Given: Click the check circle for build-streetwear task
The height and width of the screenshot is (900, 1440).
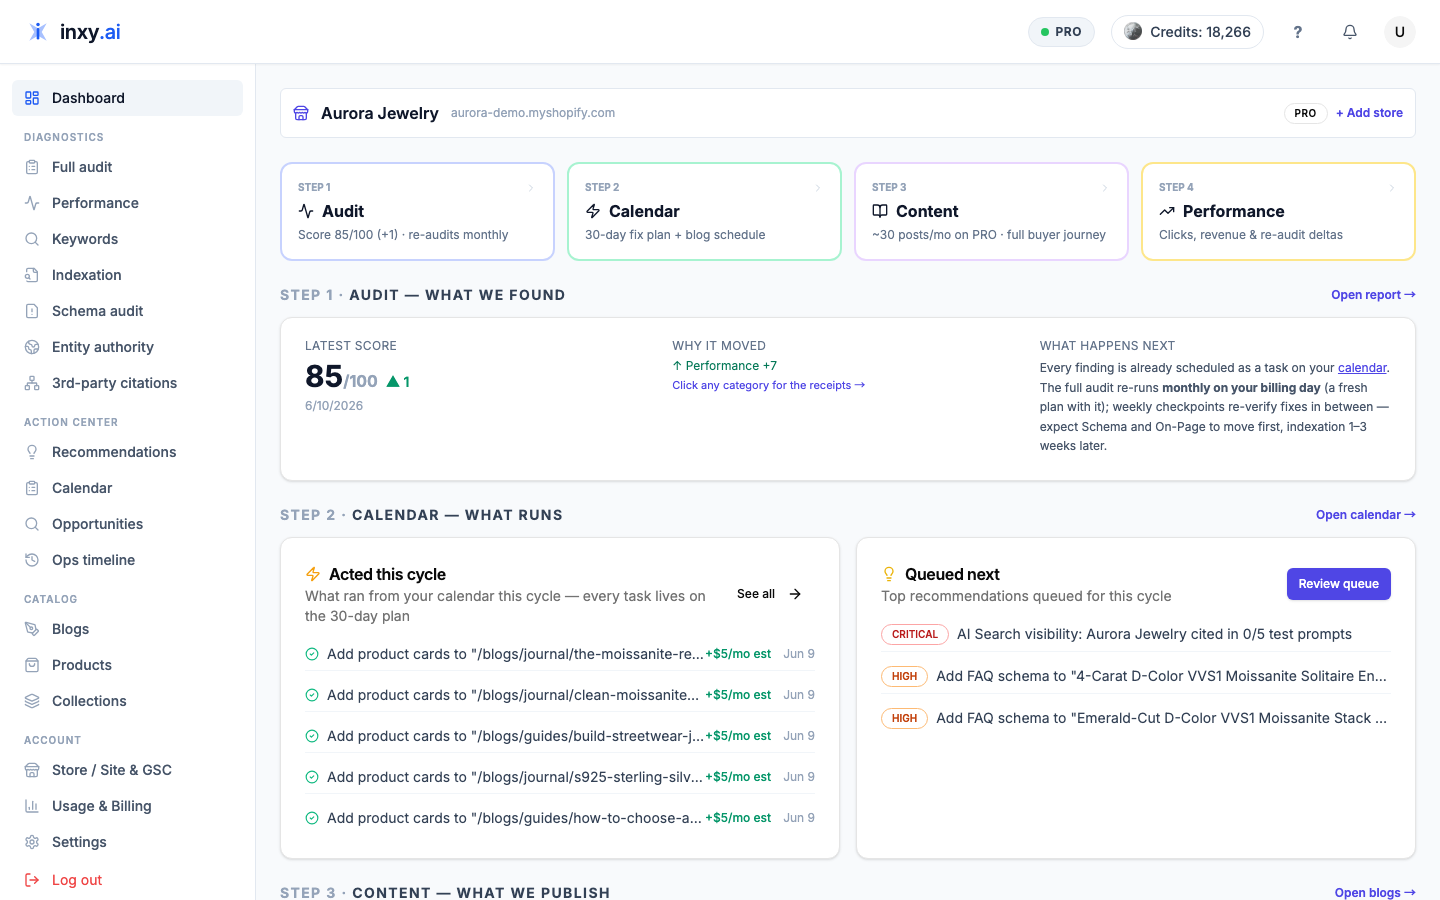Looking at the screenshot, I should [x=312, y=736].
